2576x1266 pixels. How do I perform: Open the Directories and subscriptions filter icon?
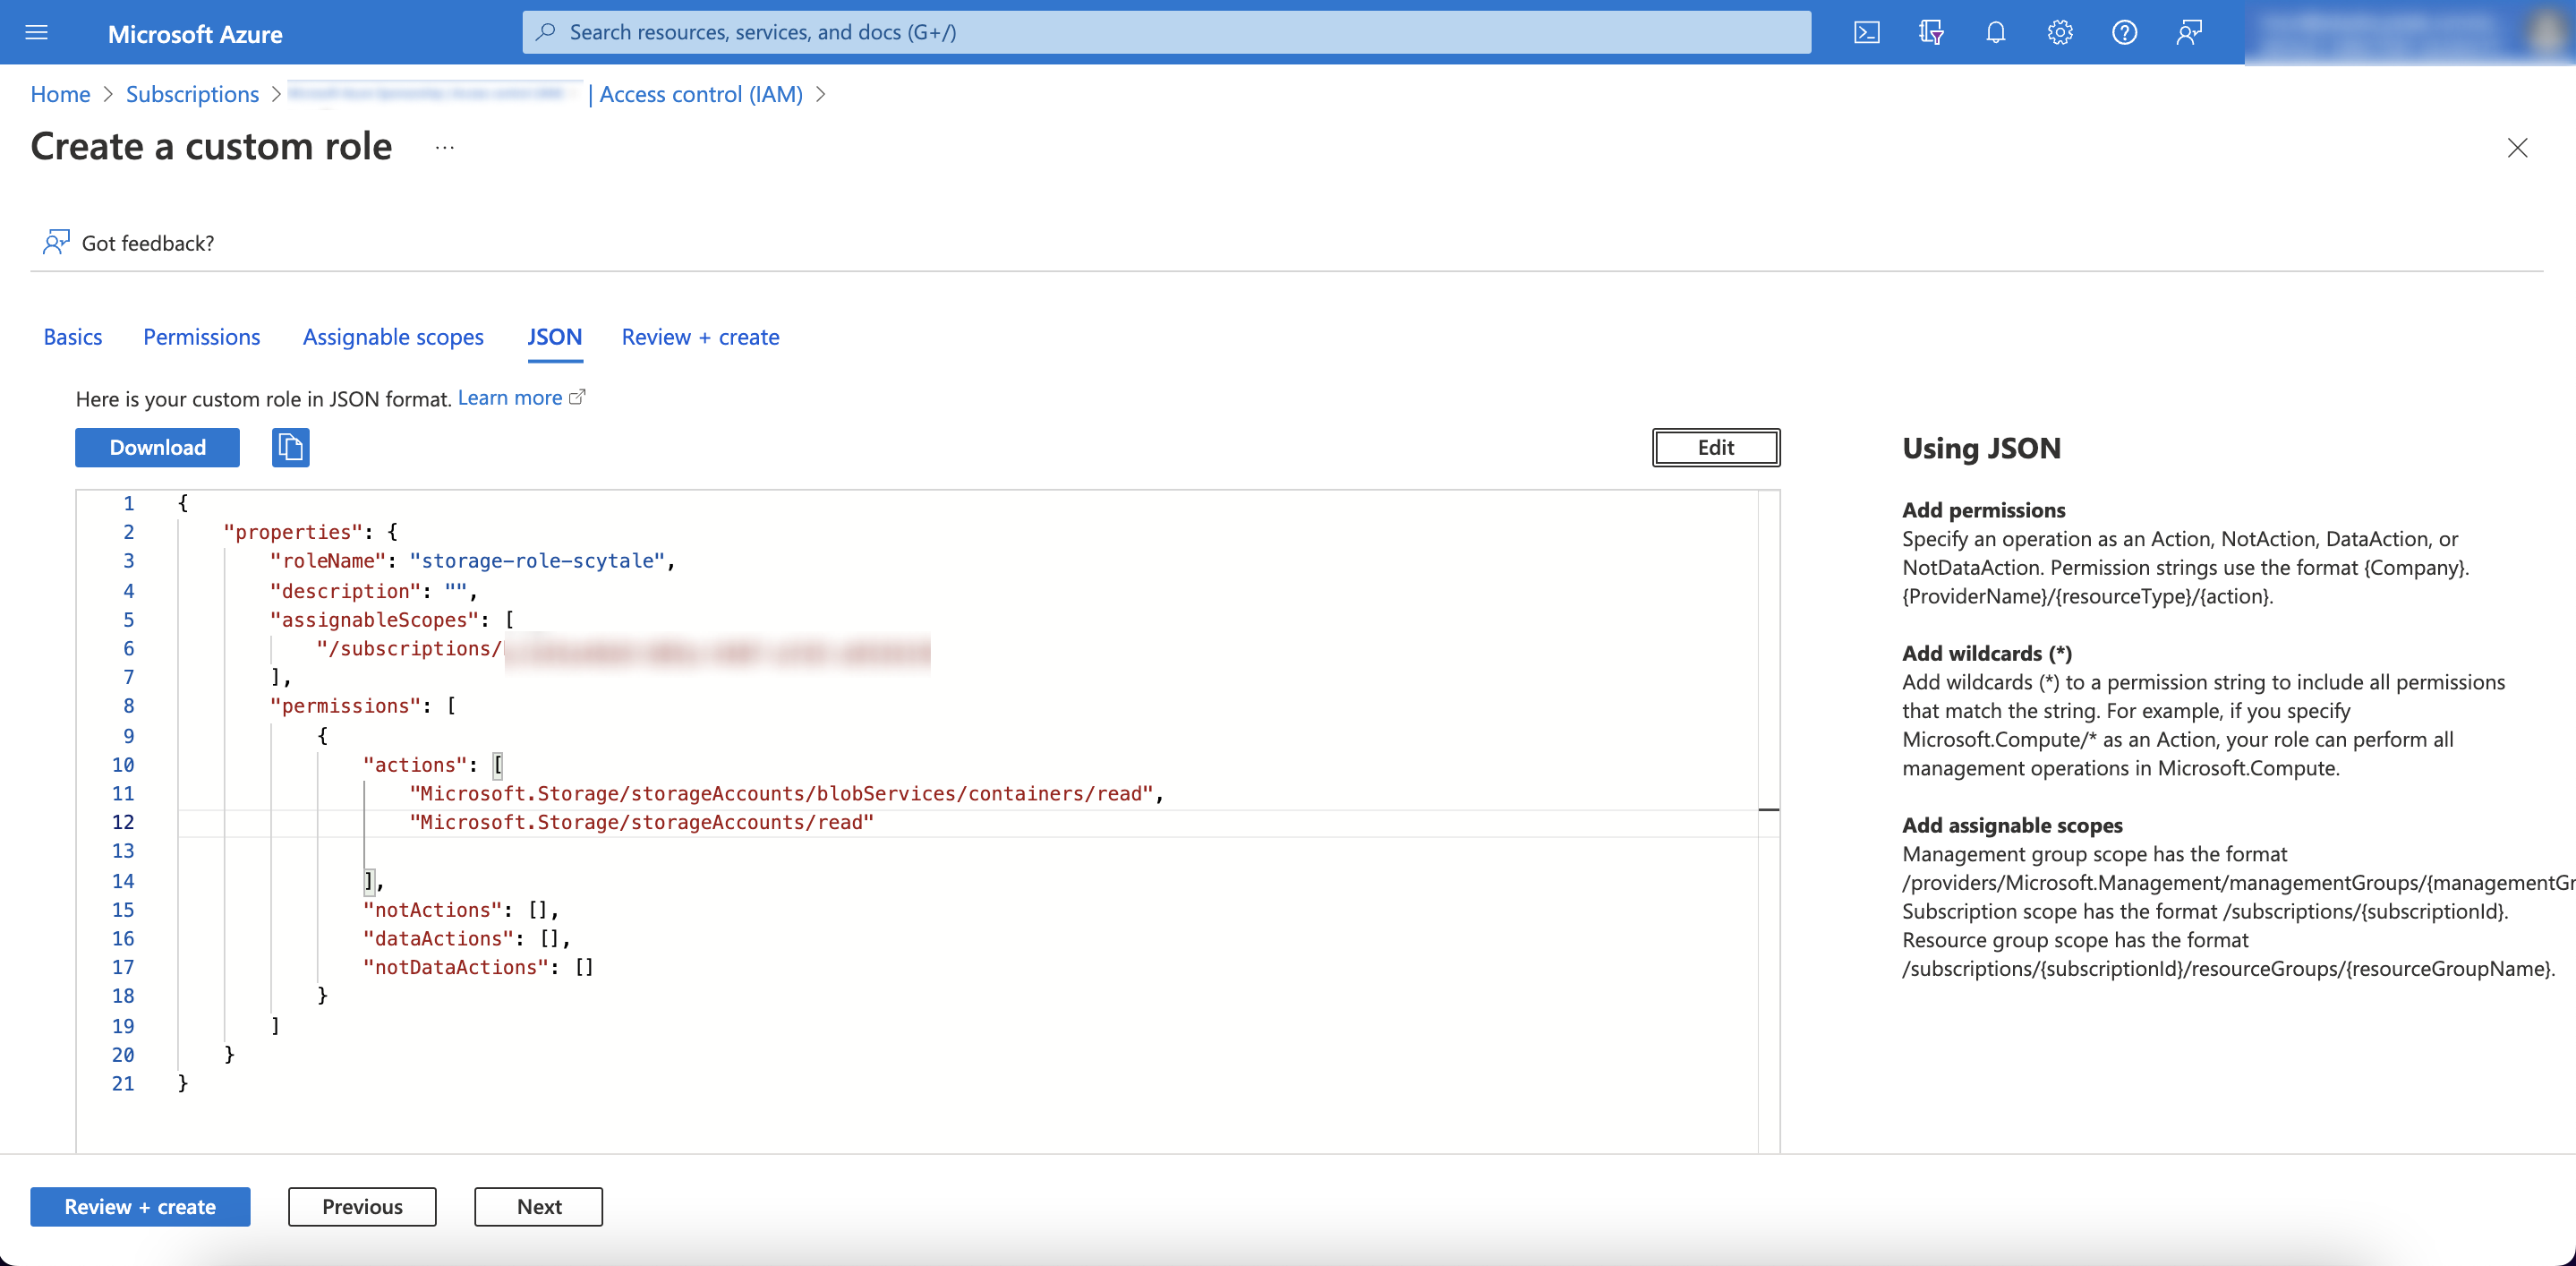tap(1931, 33)
